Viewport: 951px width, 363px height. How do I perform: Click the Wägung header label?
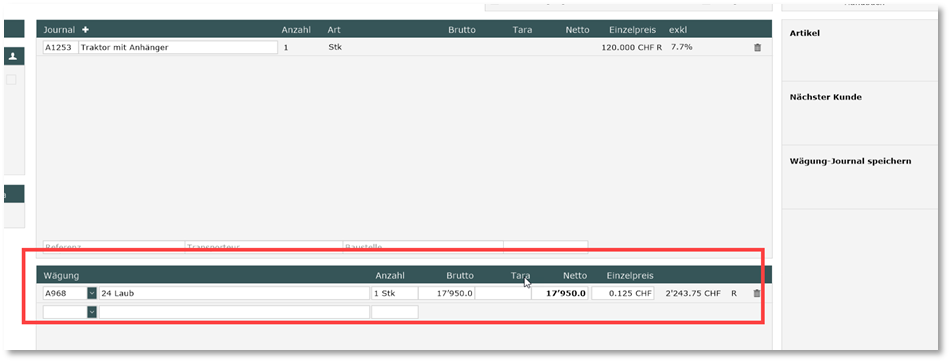[x=61, y=276]
